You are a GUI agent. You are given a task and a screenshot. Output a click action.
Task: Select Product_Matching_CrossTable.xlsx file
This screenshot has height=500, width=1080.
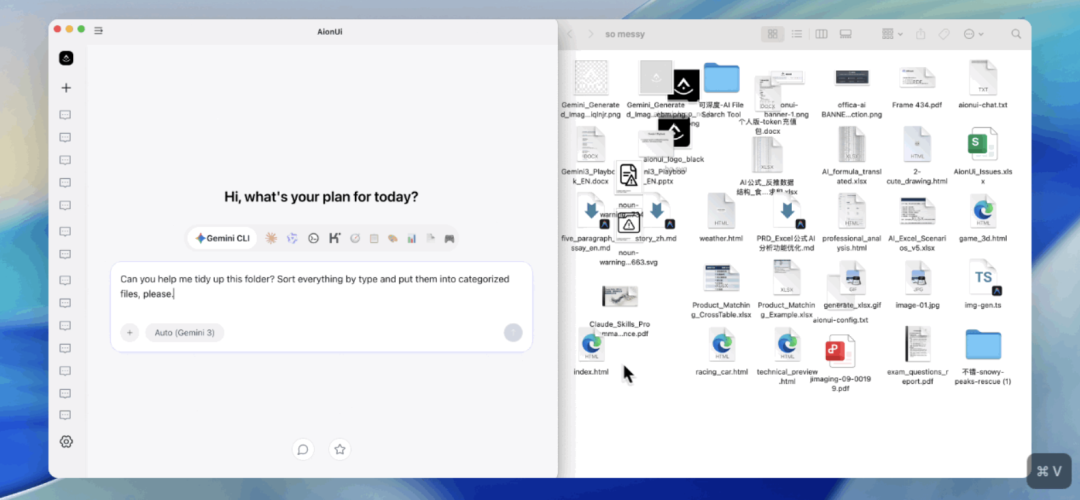click(x=721, y=278)
